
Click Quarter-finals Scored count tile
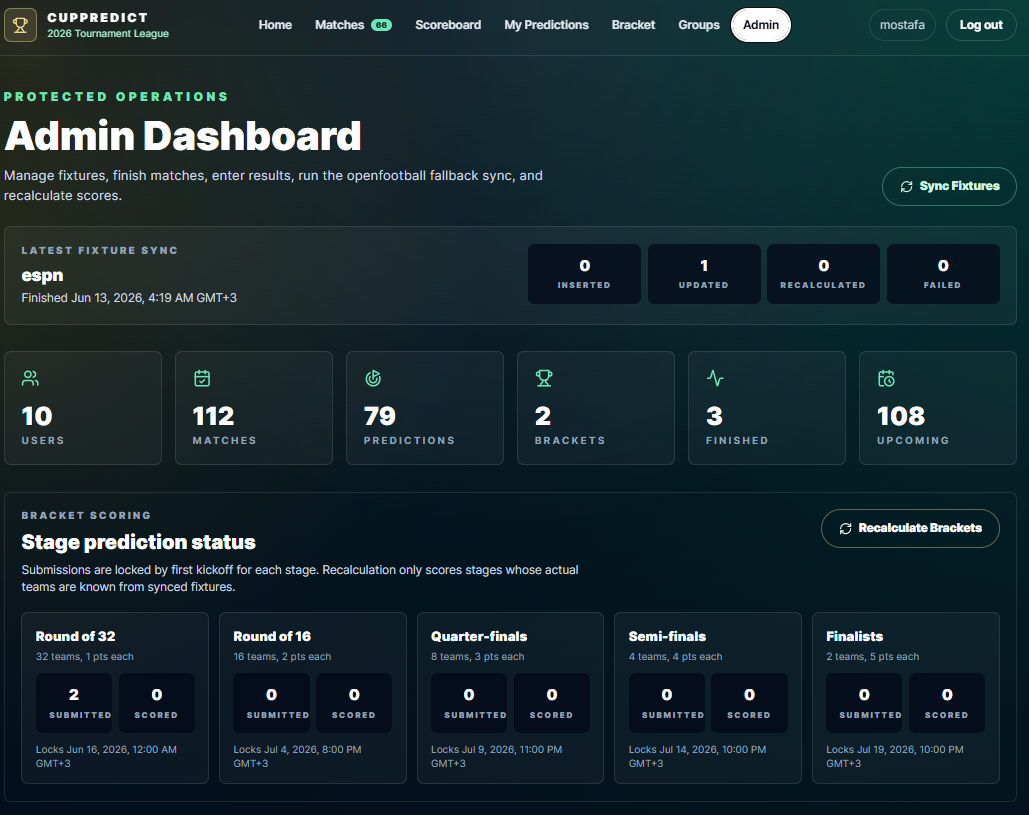click(552, 703)
